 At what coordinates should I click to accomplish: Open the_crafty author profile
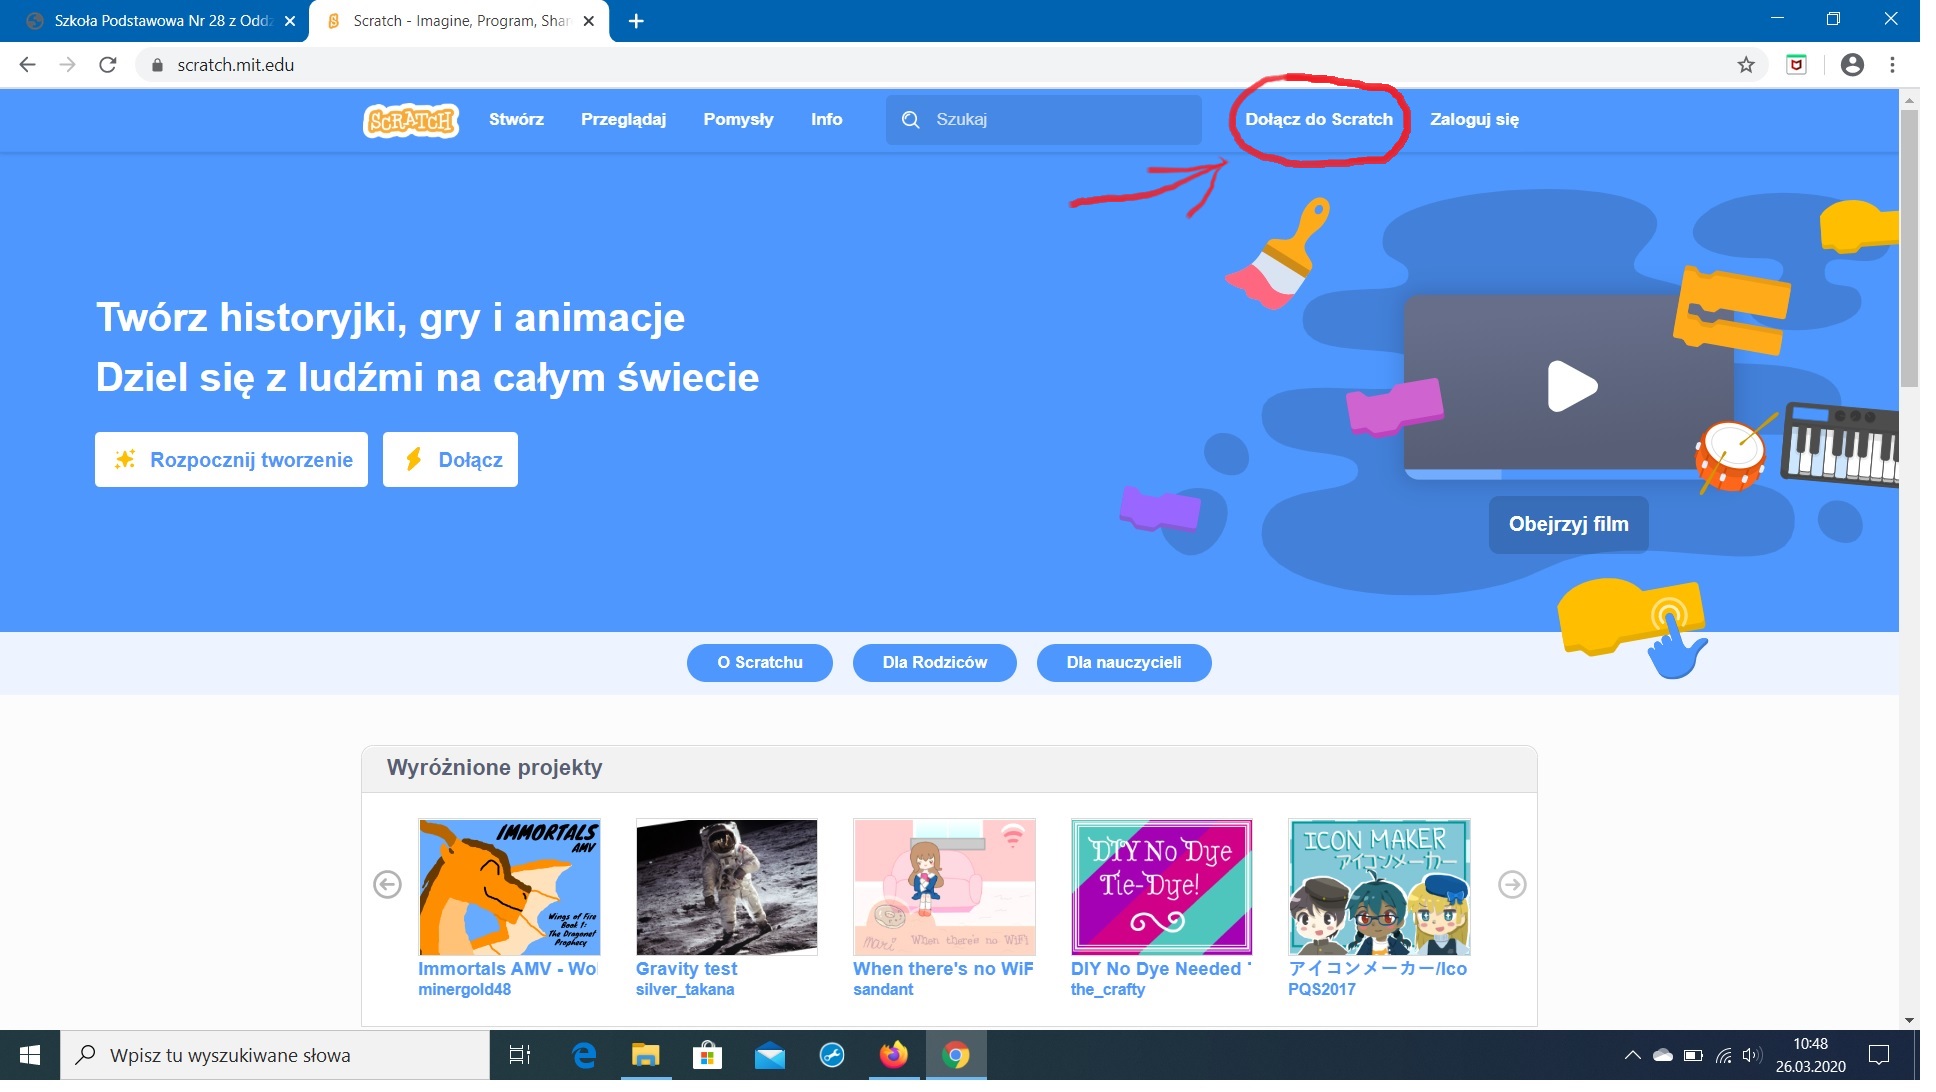pos(1108,989)
